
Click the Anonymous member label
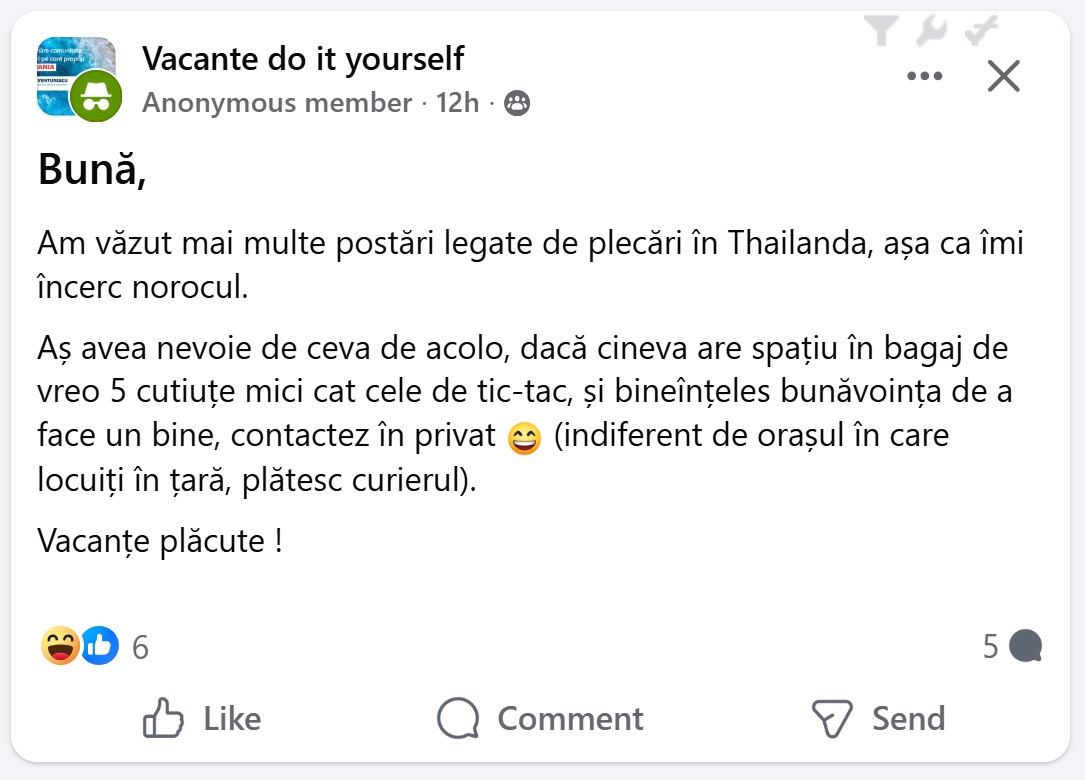point(277,103)
